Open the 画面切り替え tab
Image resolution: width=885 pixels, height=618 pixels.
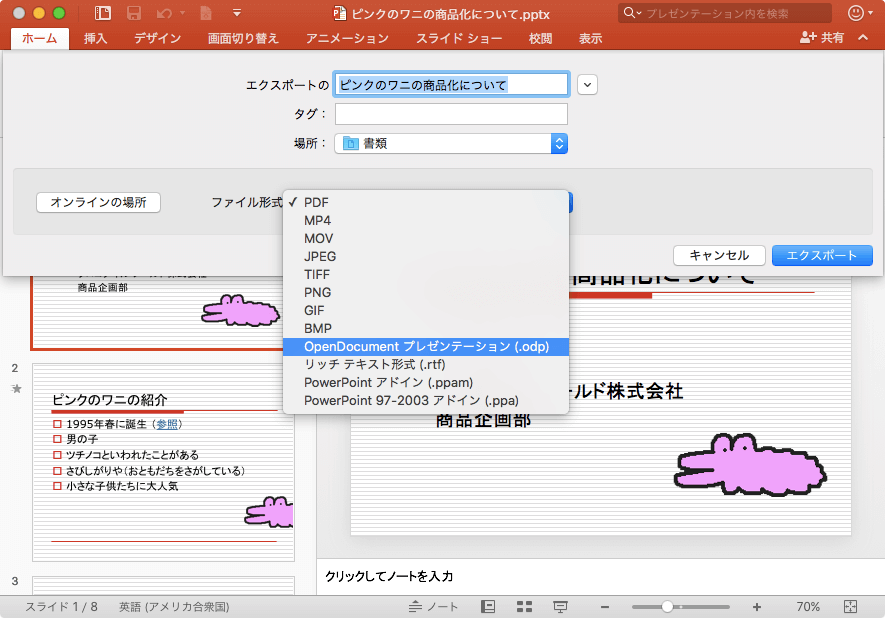click(243, 38)
